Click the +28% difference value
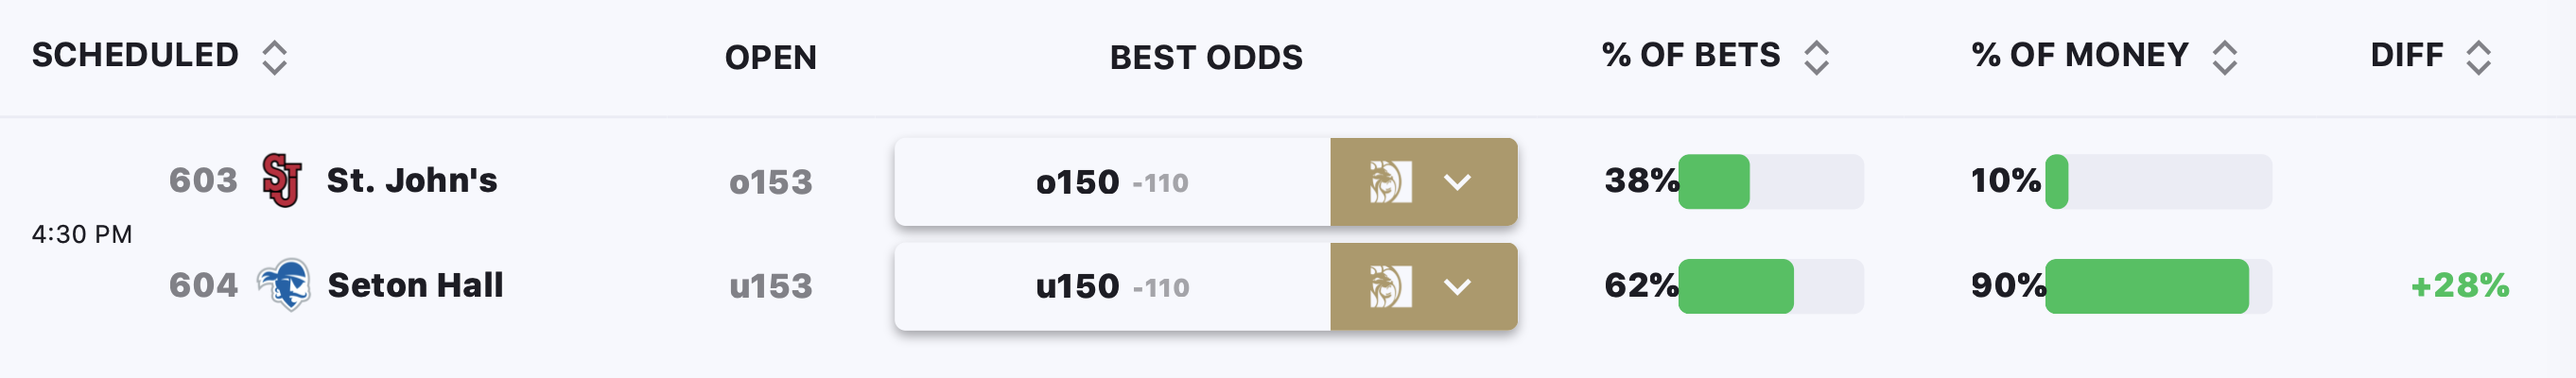 click(x=2460, y=286)
